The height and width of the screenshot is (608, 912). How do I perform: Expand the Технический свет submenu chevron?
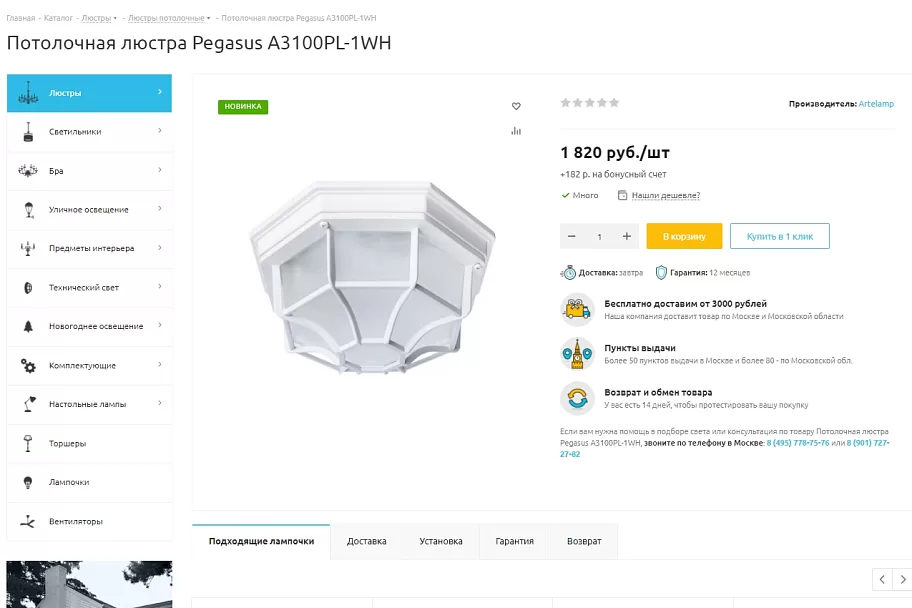160,286
